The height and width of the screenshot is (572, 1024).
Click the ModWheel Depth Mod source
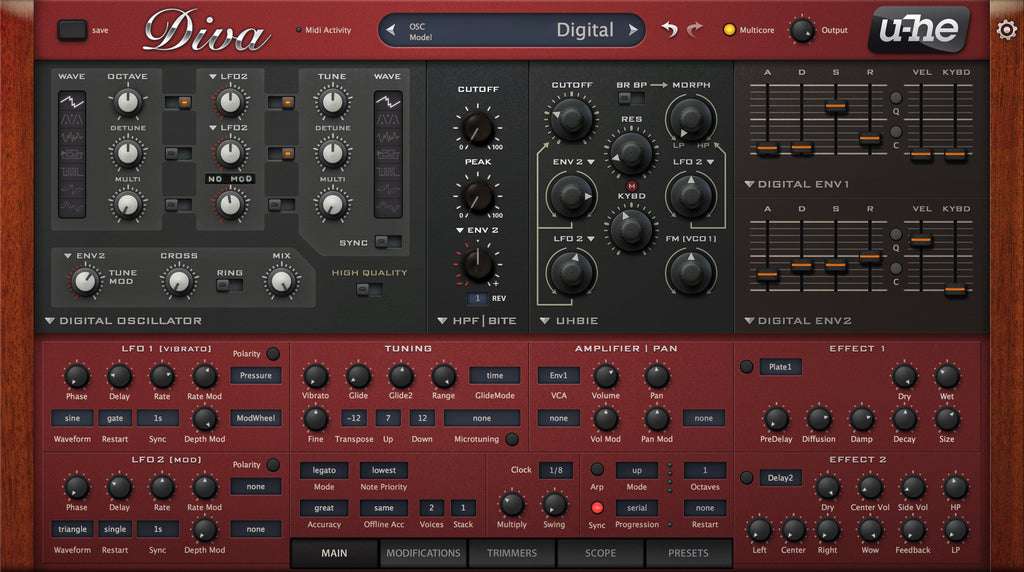pos(255,418)
